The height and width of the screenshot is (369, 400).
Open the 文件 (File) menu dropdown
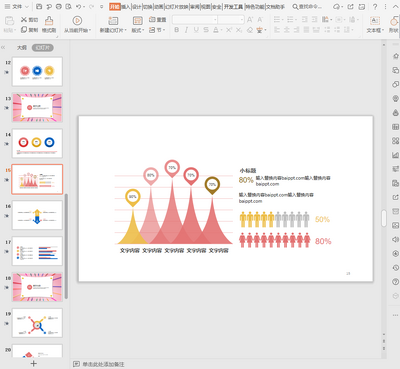(x=16, y=7)
